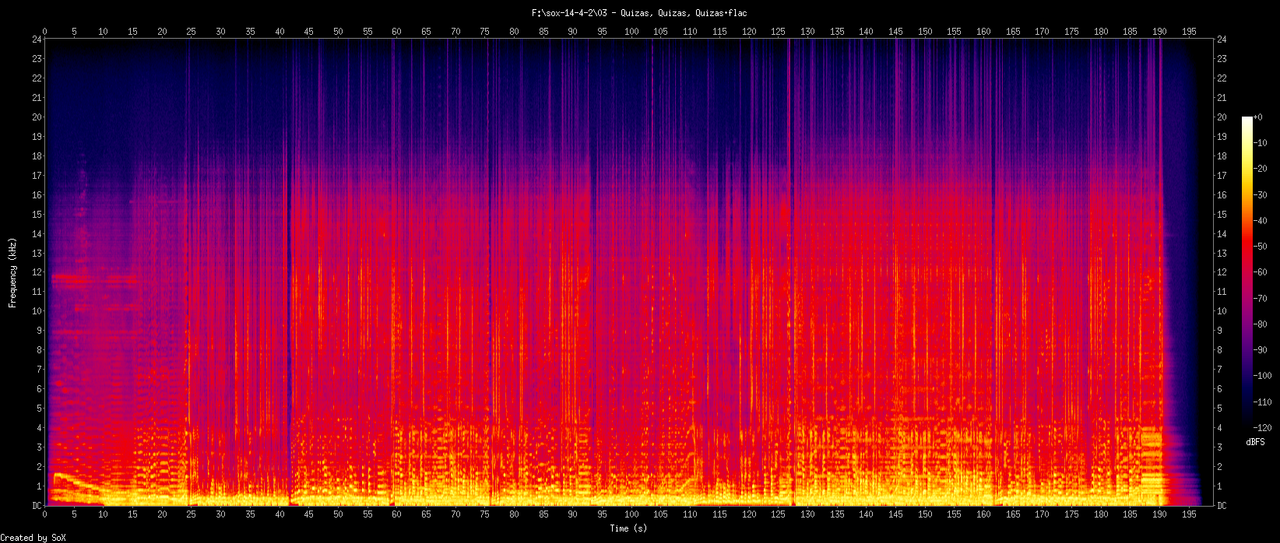This screenshot has width=1280, height=543.
Task: Select the 'Time (s)' axis label
Action: click(630, 528)
